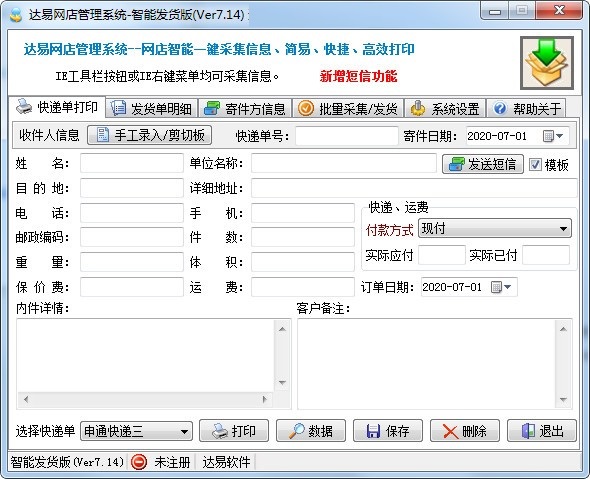Image resolution: width=590 pixels, height=479 pixels.
Task: Click the 内件详情 scroll up arrow
Action: pyautogui.click(x=282, y=329)
